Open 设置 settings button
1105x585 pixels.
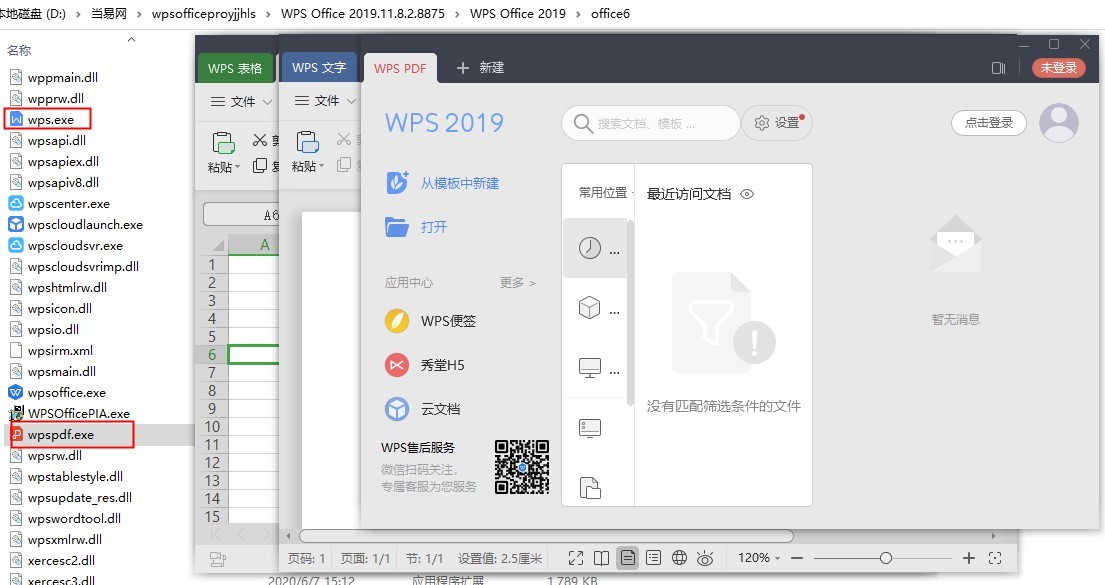click(x=777, y=123)
